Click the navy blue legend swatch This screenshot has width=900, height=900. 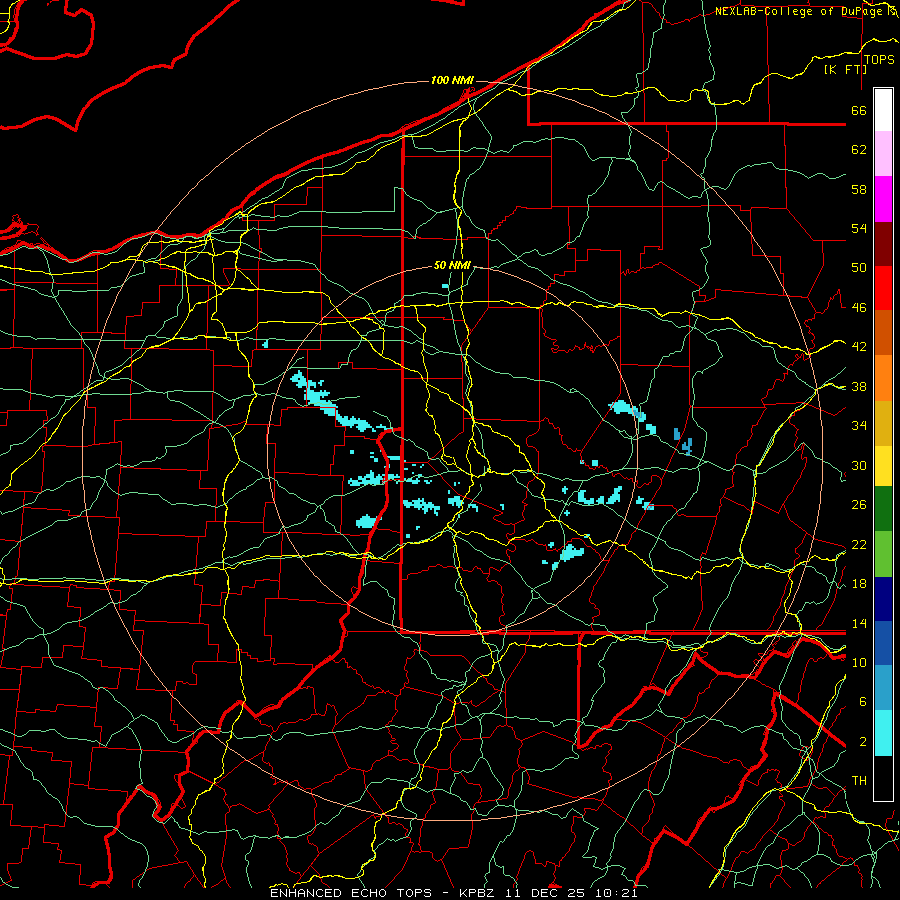coord(883,599)
